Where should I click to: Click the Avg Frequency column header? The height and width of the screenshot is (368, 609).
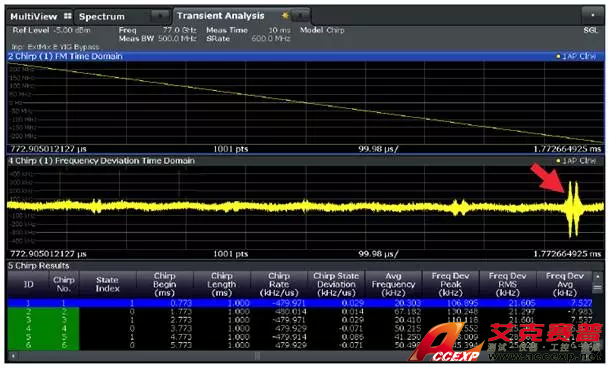click(393, 284)
